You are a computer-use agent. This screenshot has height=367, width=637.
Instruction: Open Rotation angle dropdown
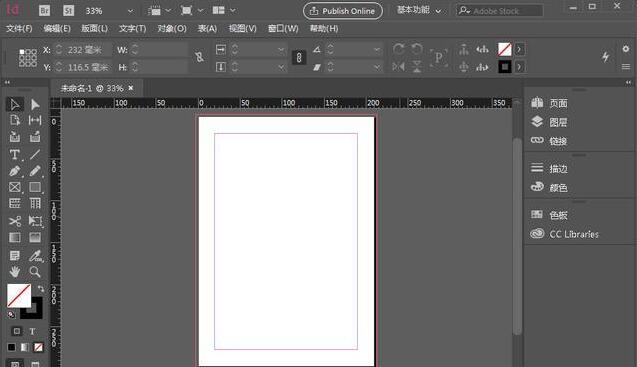click(x=377, y=50)
